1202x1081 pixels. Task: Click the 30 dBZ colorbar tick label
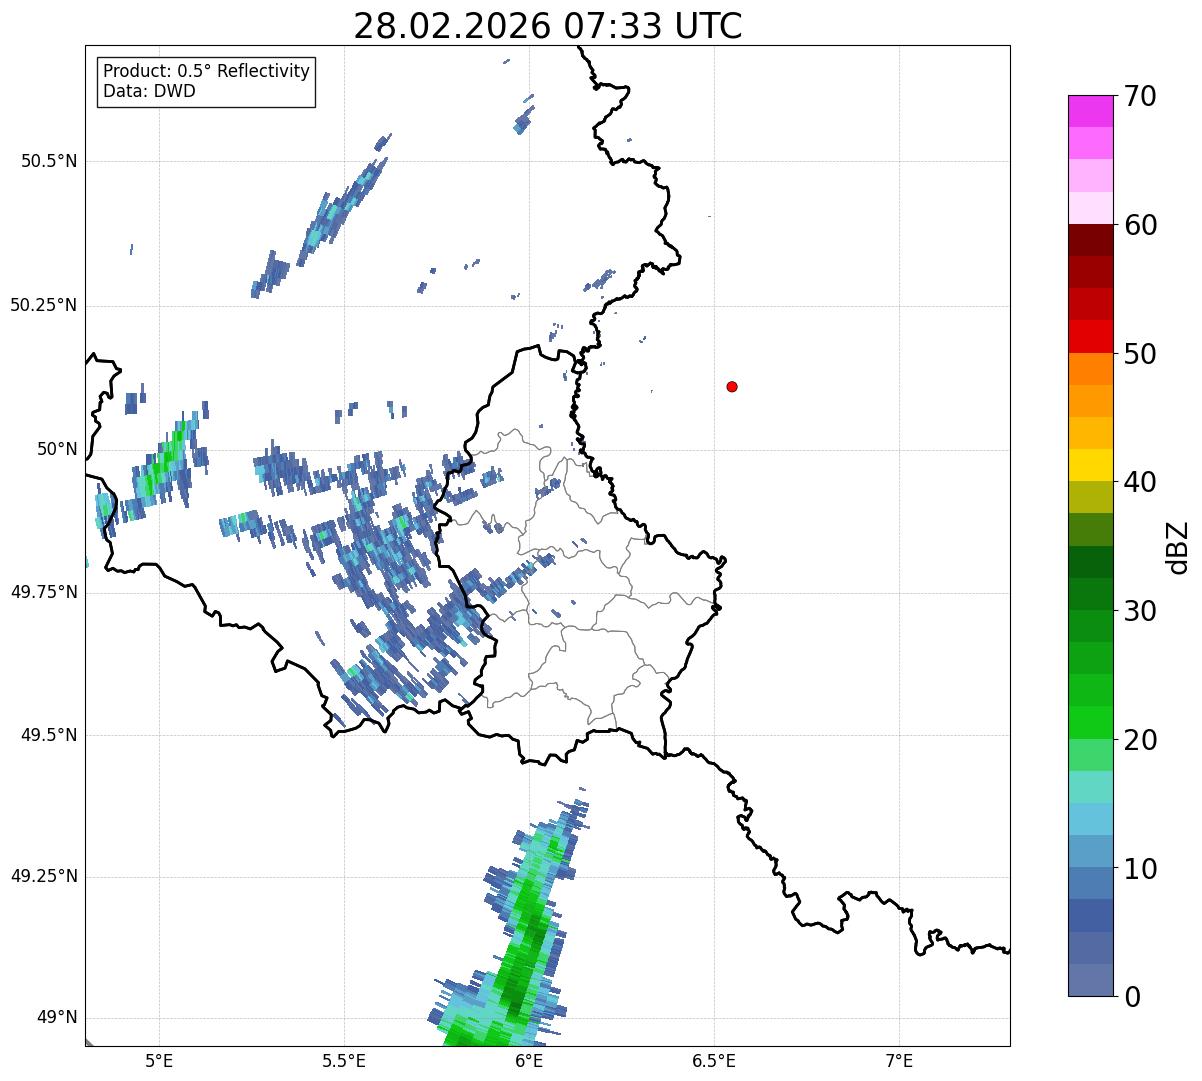pos(1140,612)
